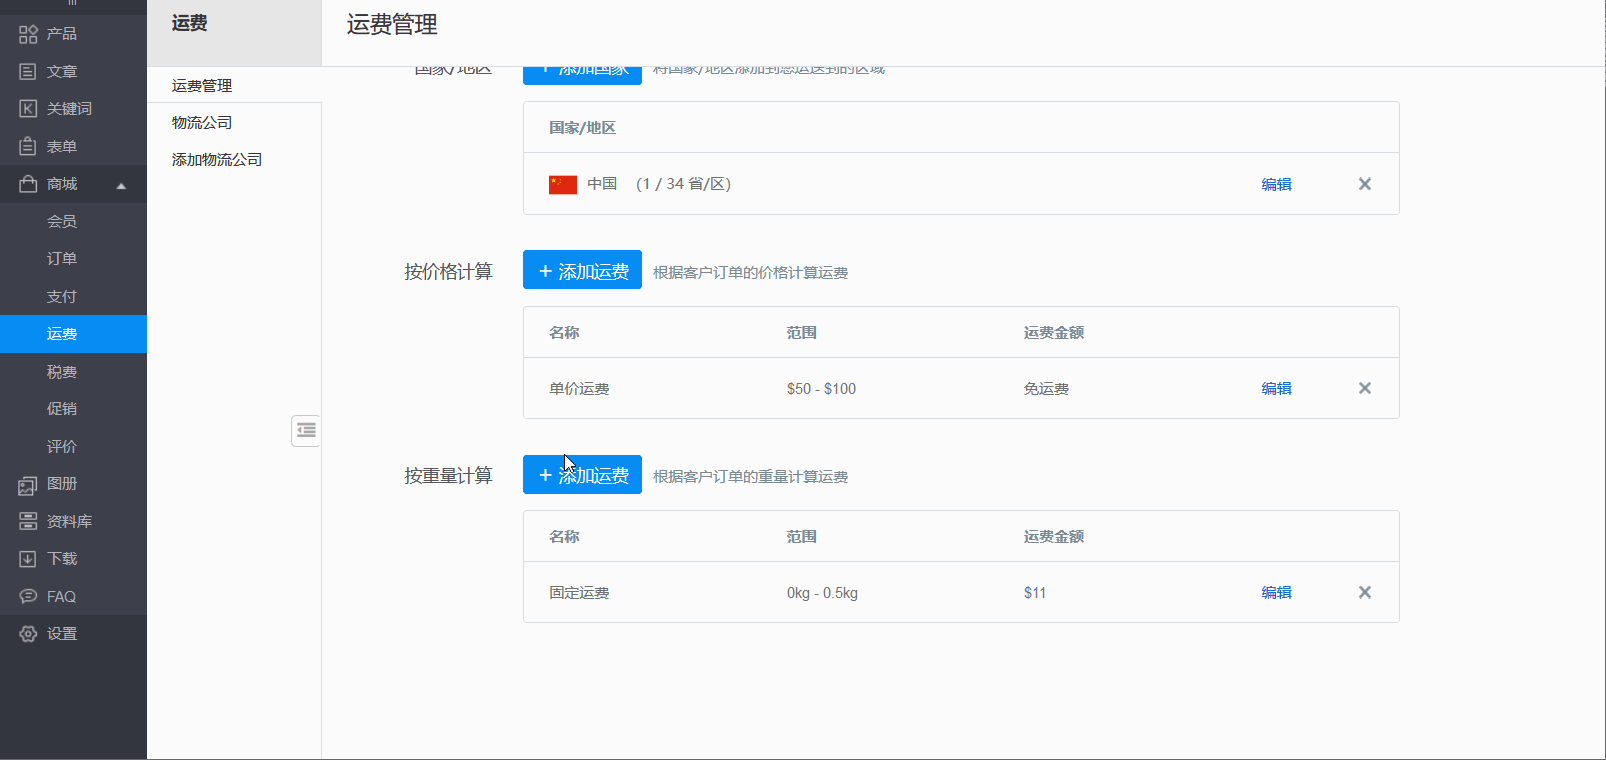Screen dimensions: 1606x760
Task: Select 添加物流公司 in submenu
Action: coord(217,160)
